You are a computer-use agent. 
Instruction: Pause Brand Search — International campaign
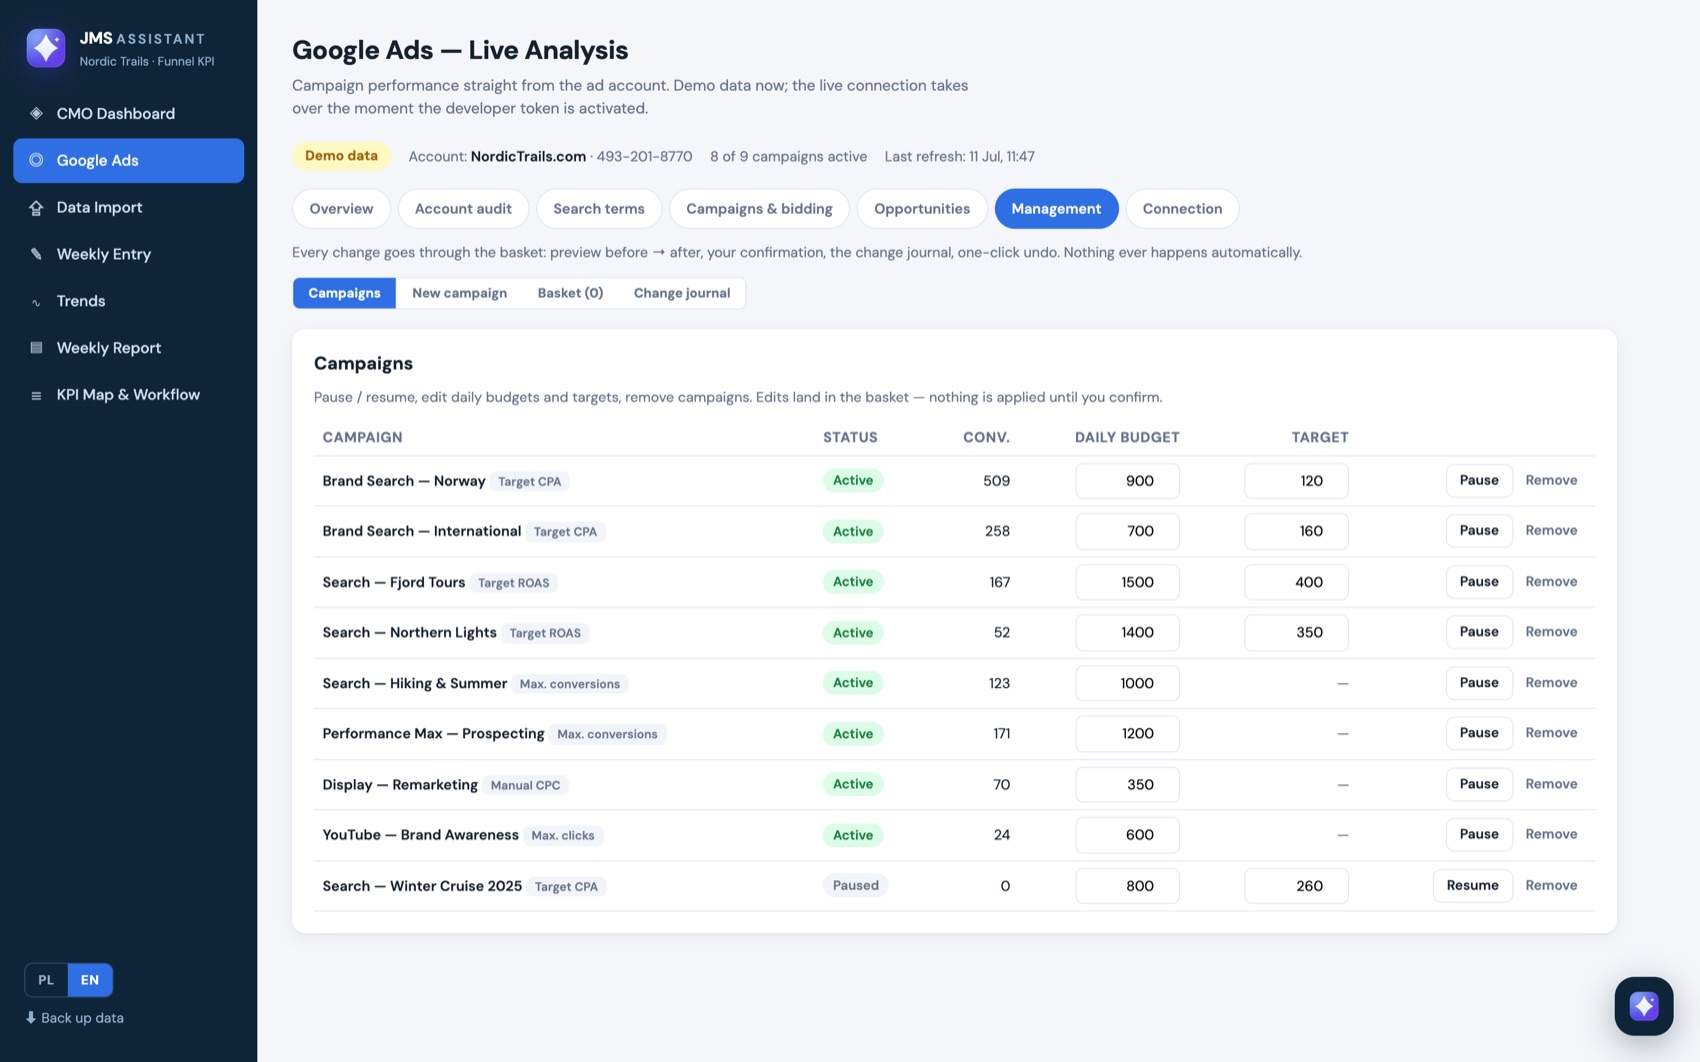1478,531
